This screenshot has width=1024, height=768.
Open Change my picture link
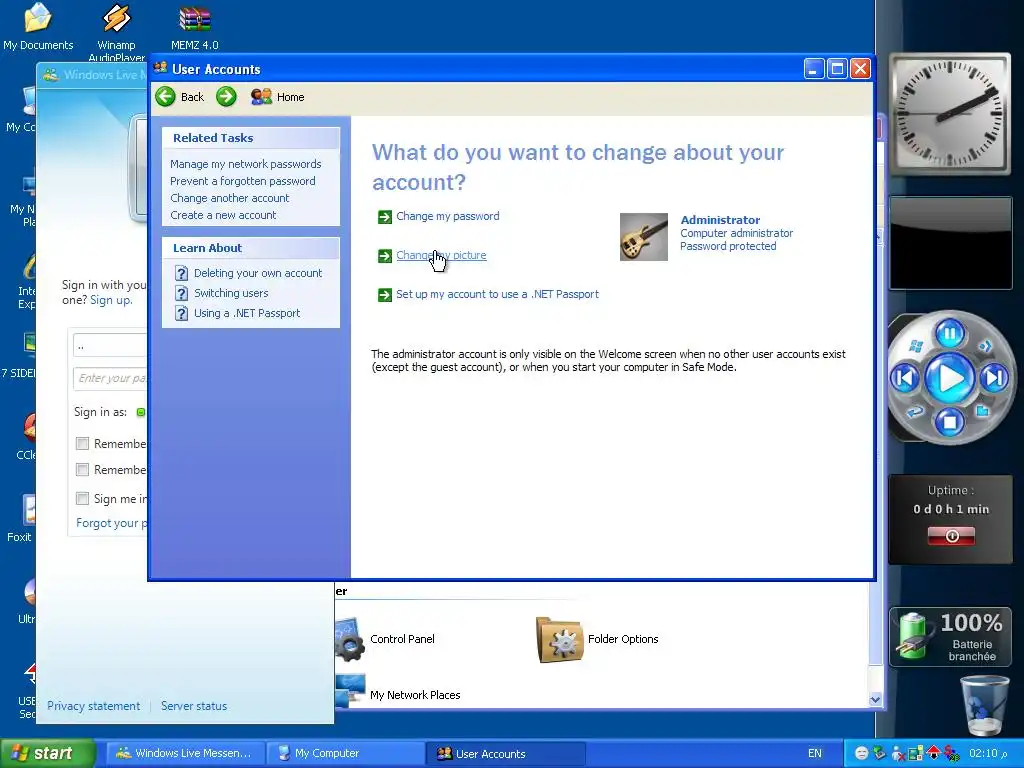point(441,255)
